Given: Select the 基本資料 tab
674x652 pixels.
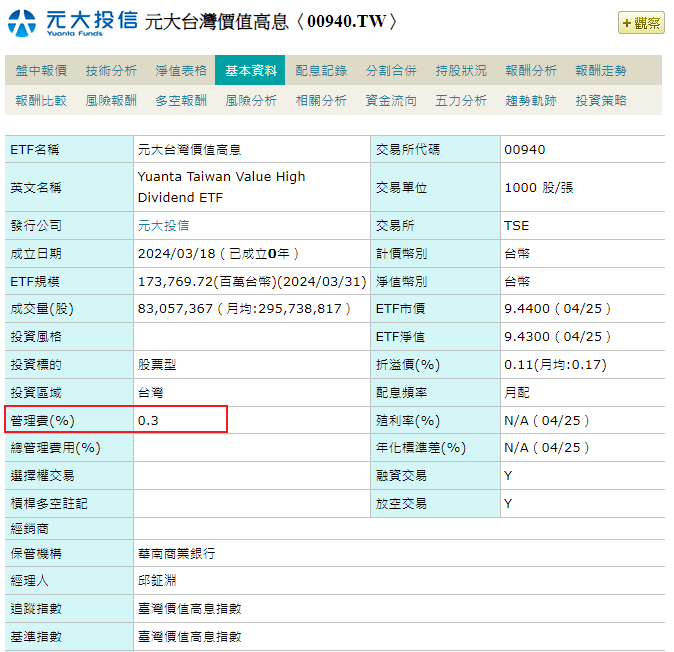Looking at the screenshot, I should 250,70.
